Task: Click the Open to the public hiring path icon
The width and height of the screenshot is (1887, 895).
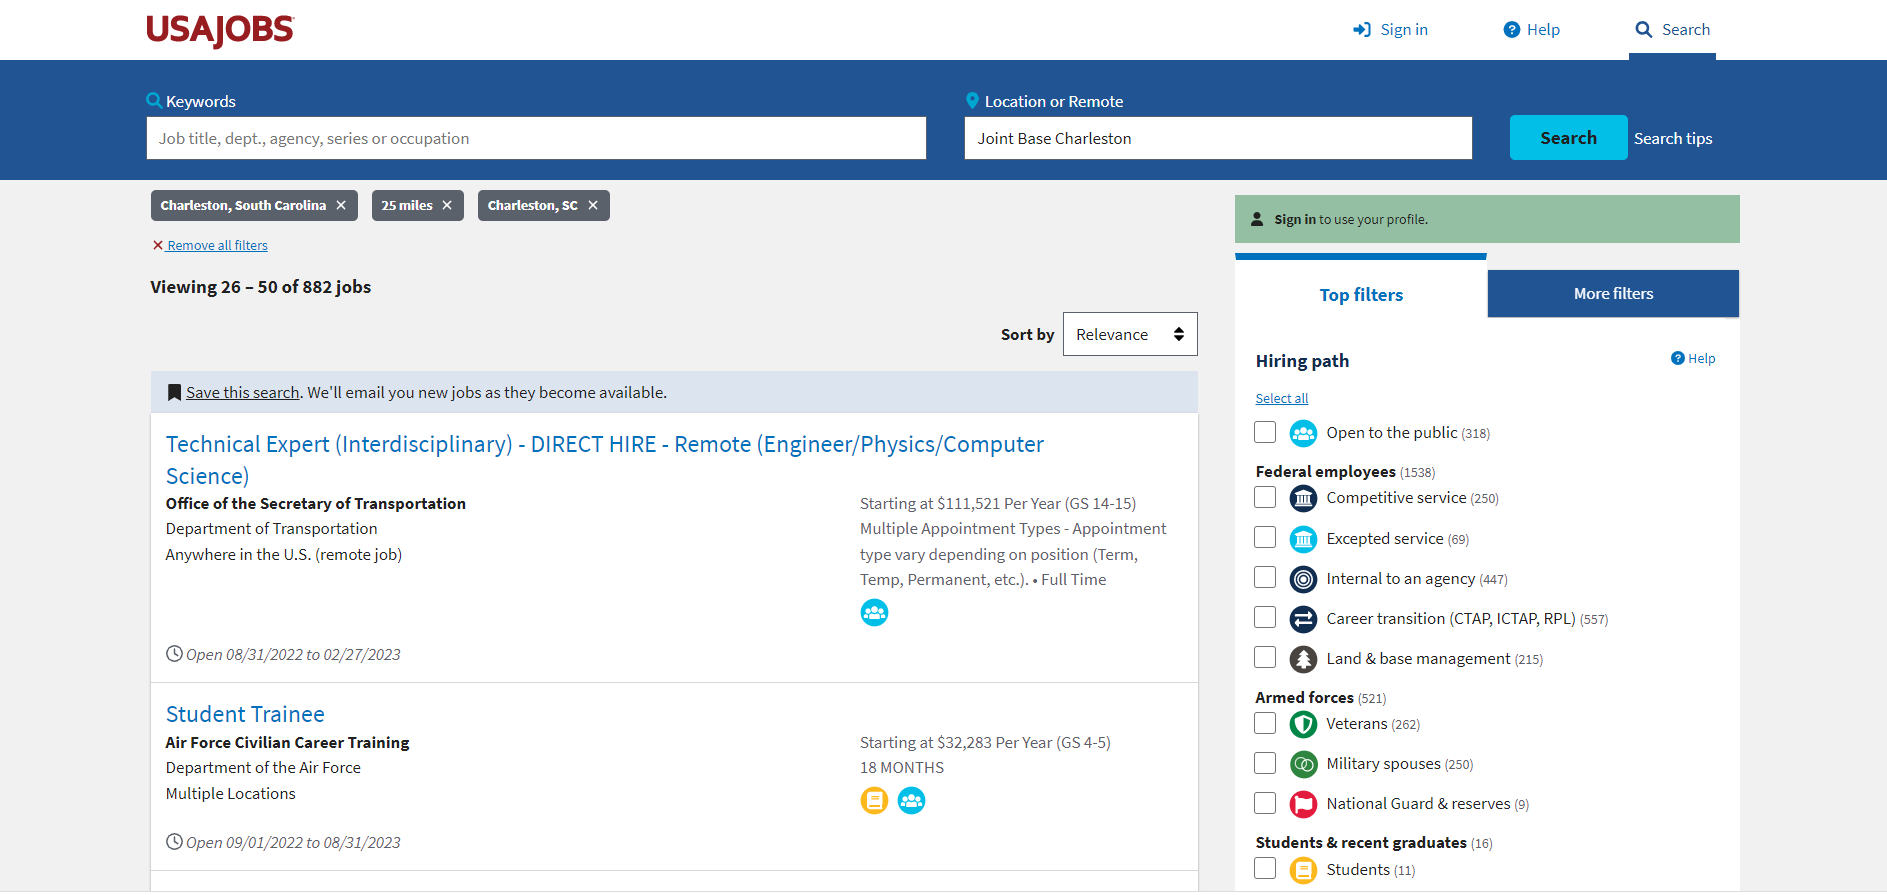Action: click(x=1303, y=433)
